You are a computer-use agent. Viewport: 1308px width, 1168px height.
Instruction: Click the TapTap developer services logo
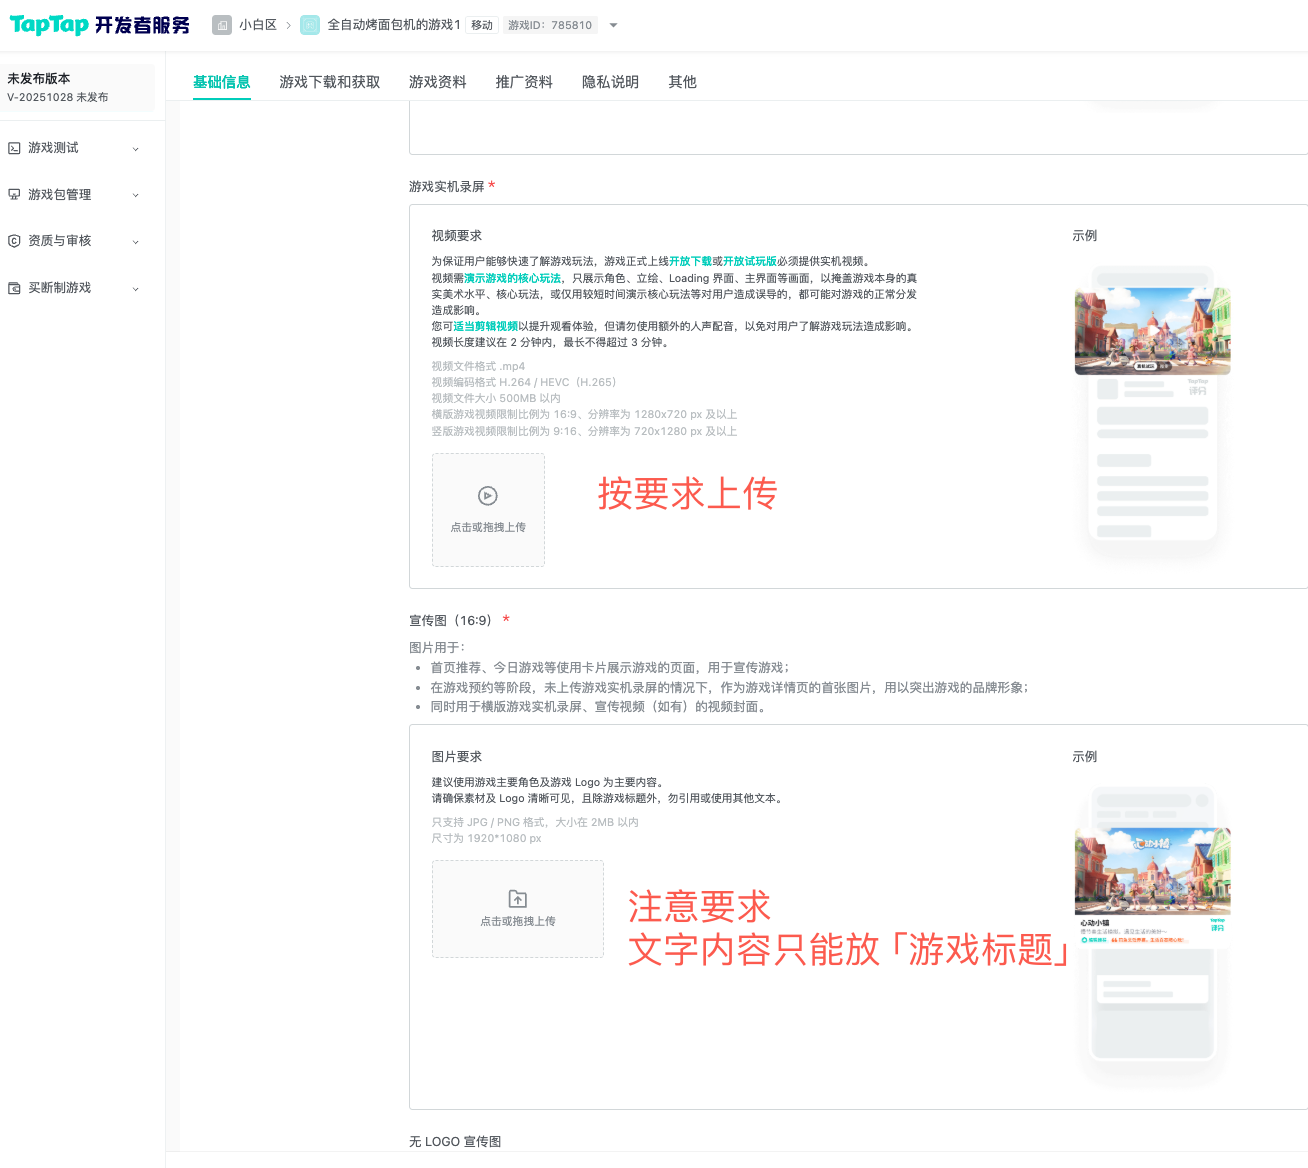coord(99,25)
